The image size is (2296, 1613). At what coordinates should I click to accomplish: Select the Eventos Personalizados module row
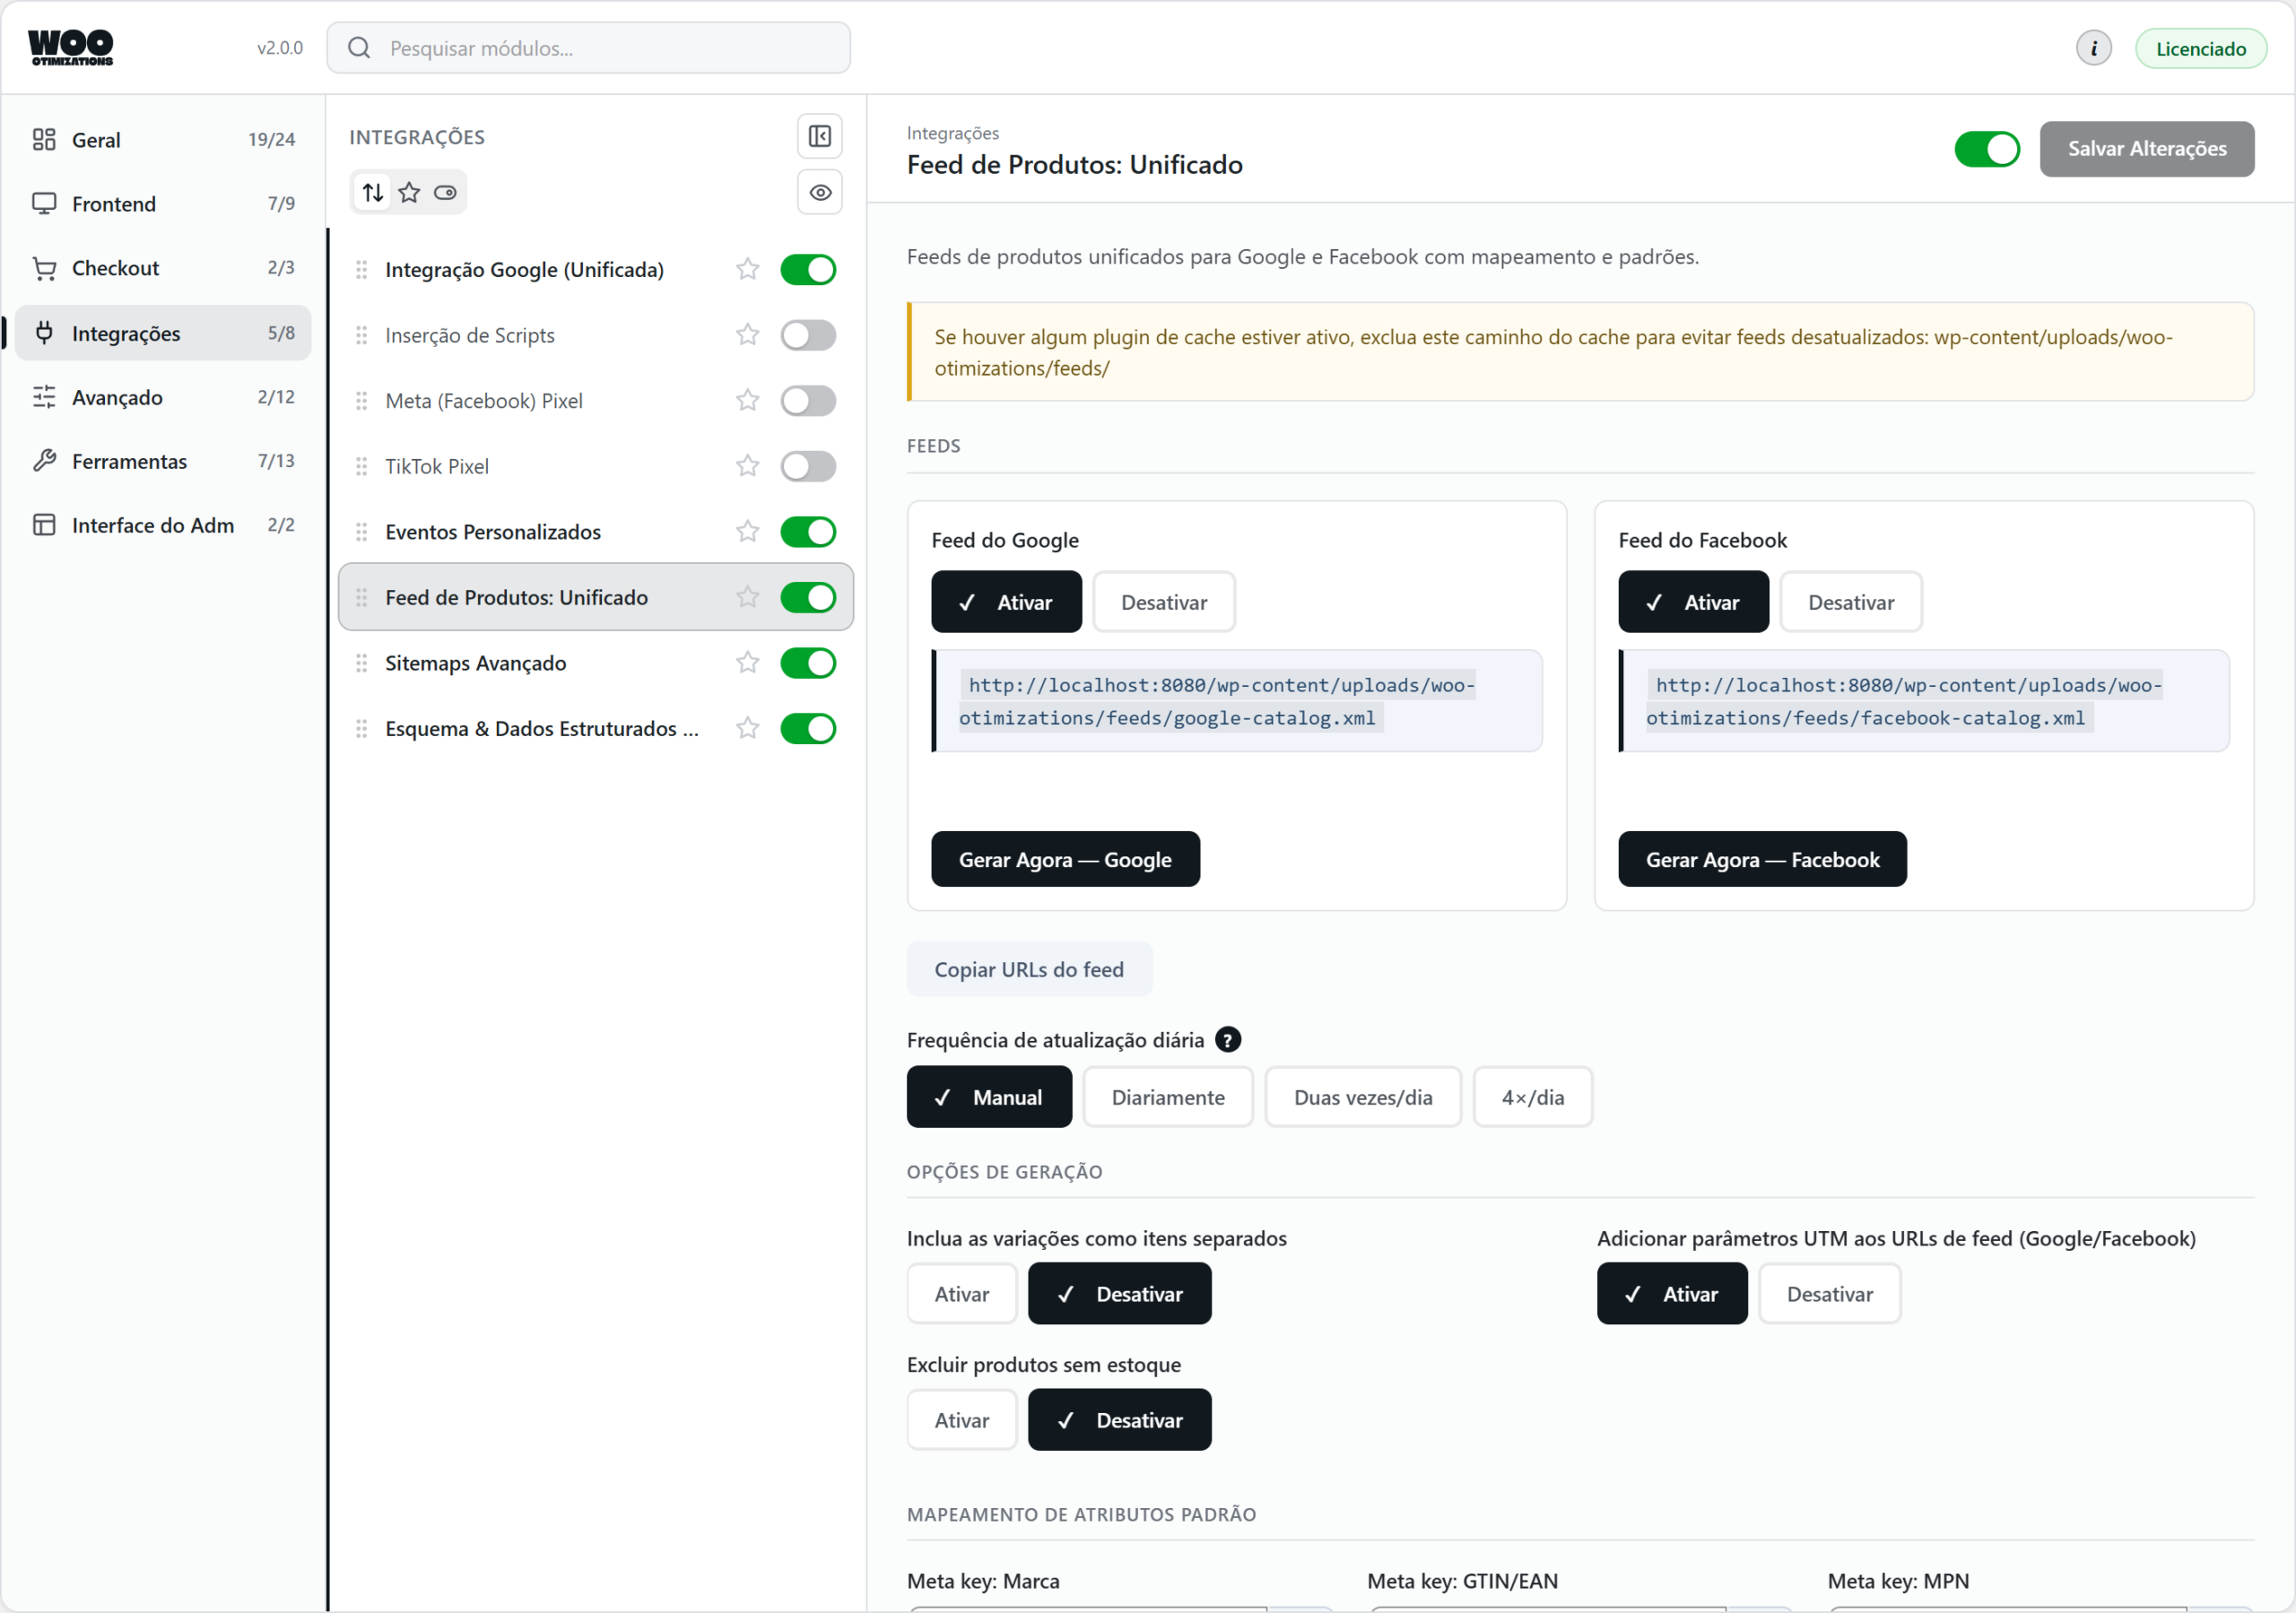coord(595,532)
